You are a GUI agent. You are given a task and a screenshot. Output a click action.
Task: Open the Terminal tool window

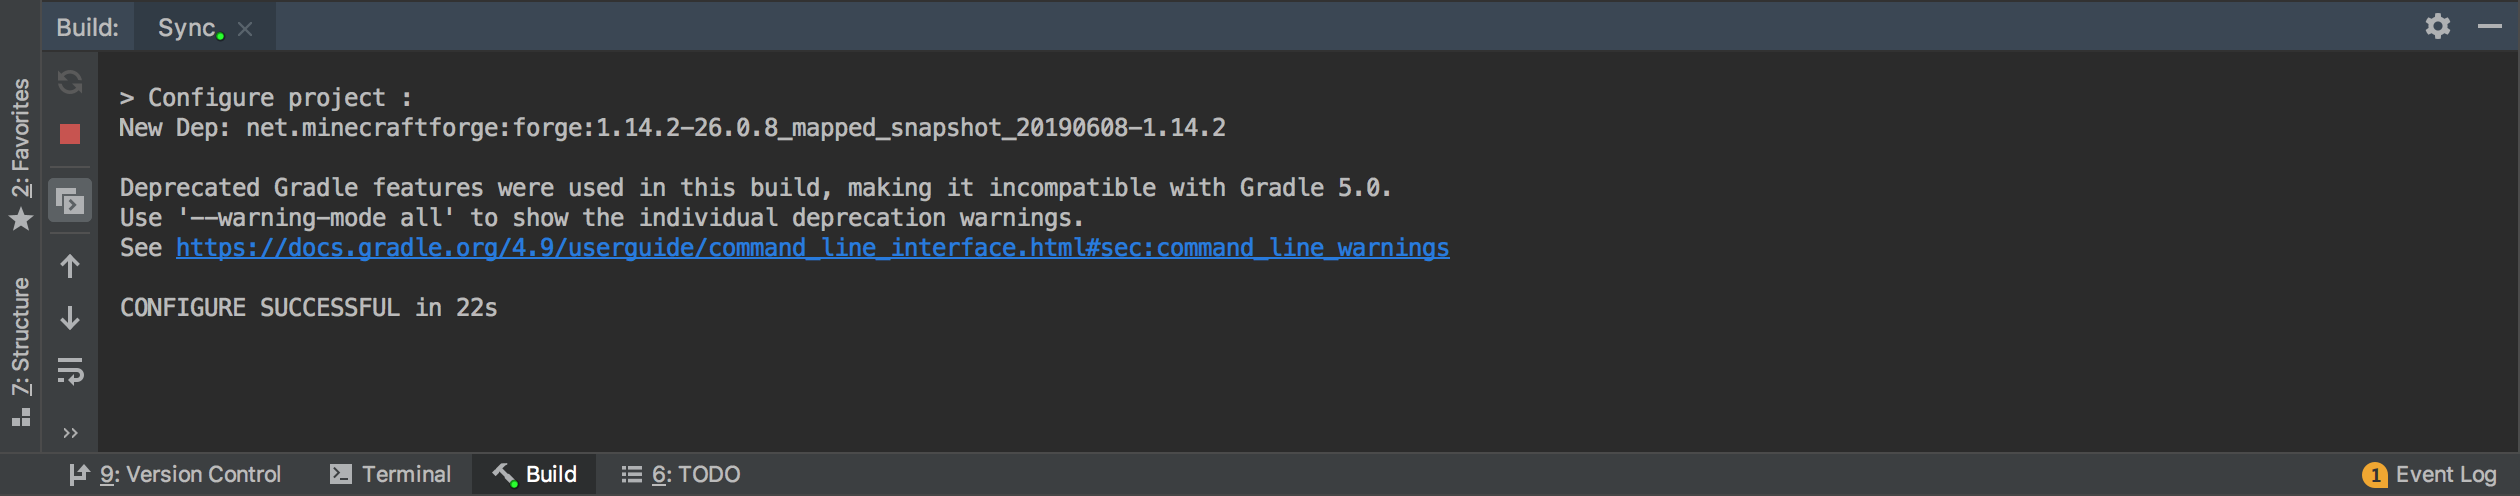point(391,475)
